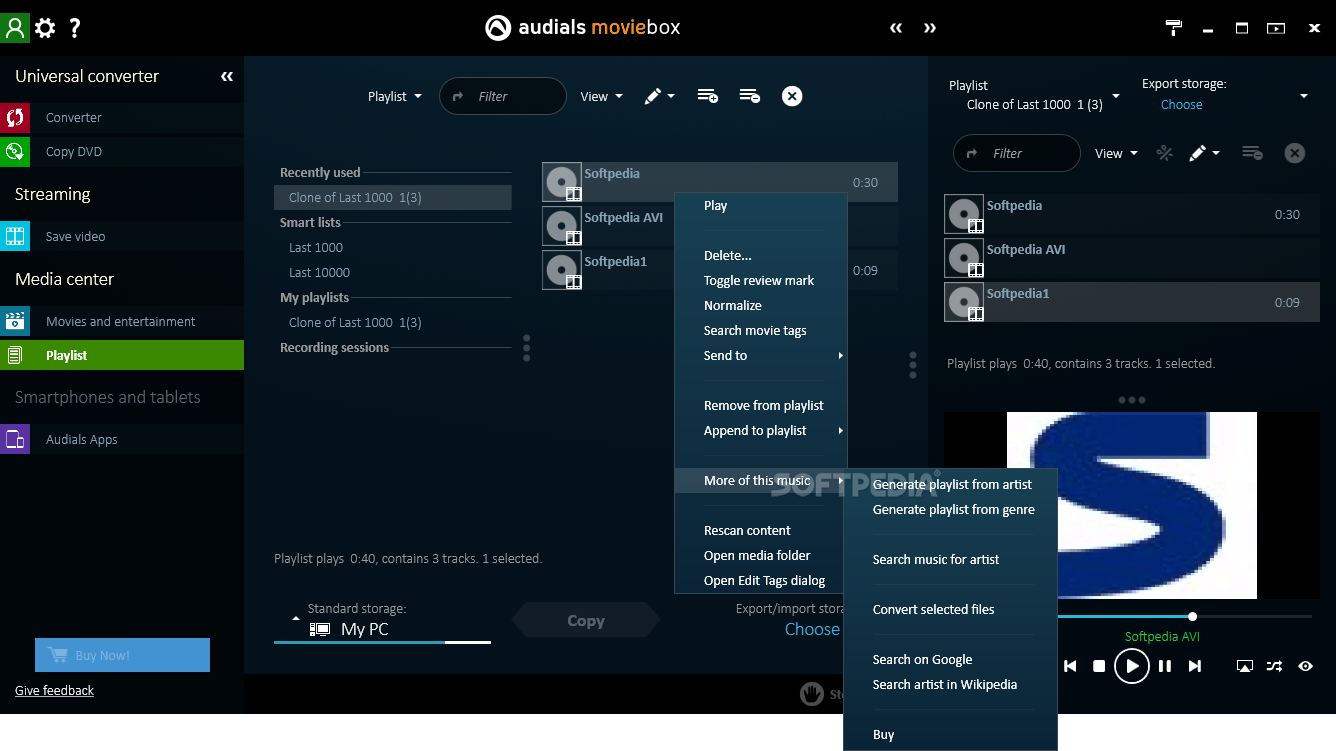The width and height of the screenshot is (1336, 751).
Task: Toggle the mini video player window icon
Action: pos(1276,28)
